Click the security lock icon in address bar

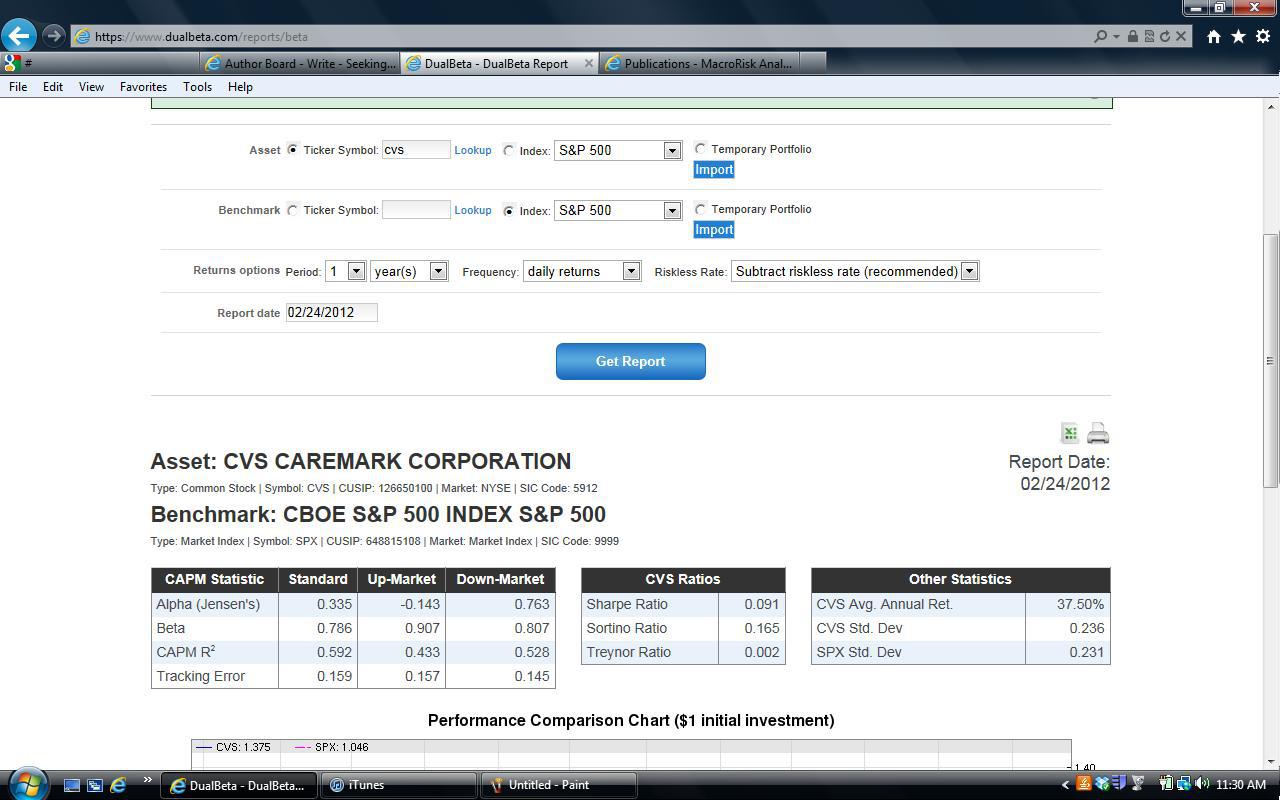point(1132,36)
